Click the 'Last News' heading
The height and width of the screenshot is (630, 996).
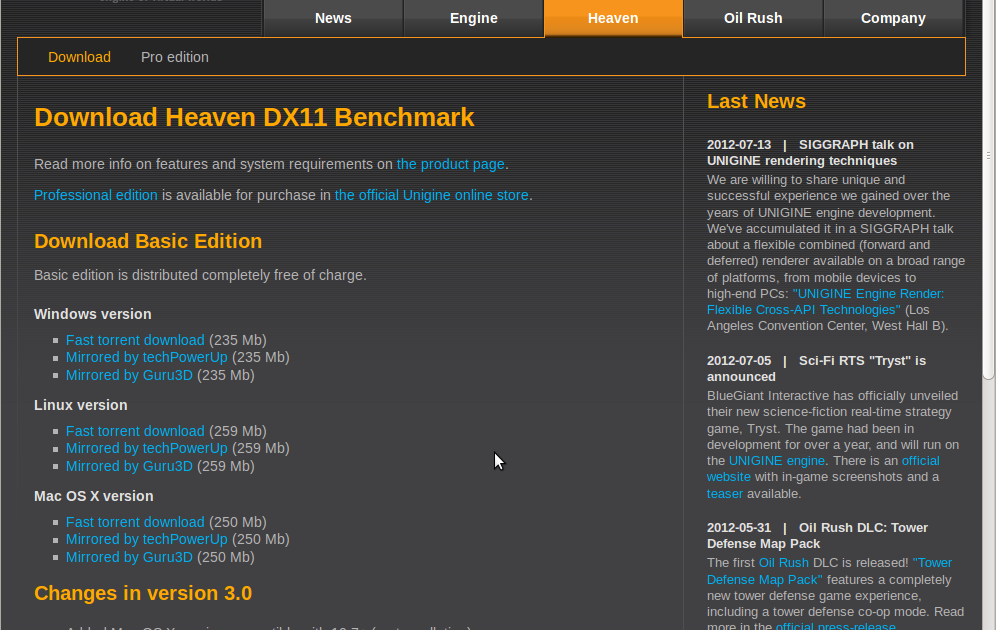tap(756, 102)
